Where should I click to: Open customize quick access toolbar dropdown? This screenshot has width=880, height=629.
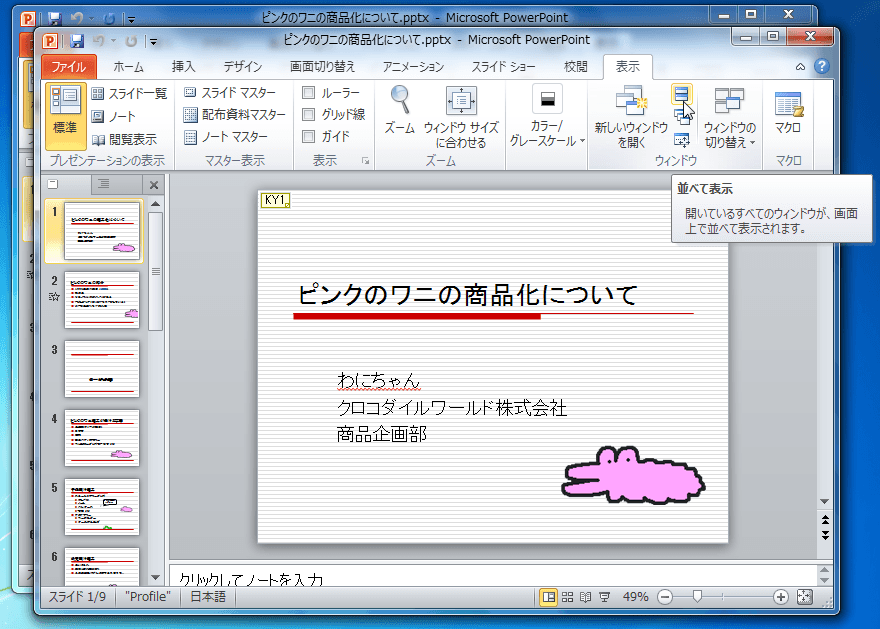pos(153,42)
